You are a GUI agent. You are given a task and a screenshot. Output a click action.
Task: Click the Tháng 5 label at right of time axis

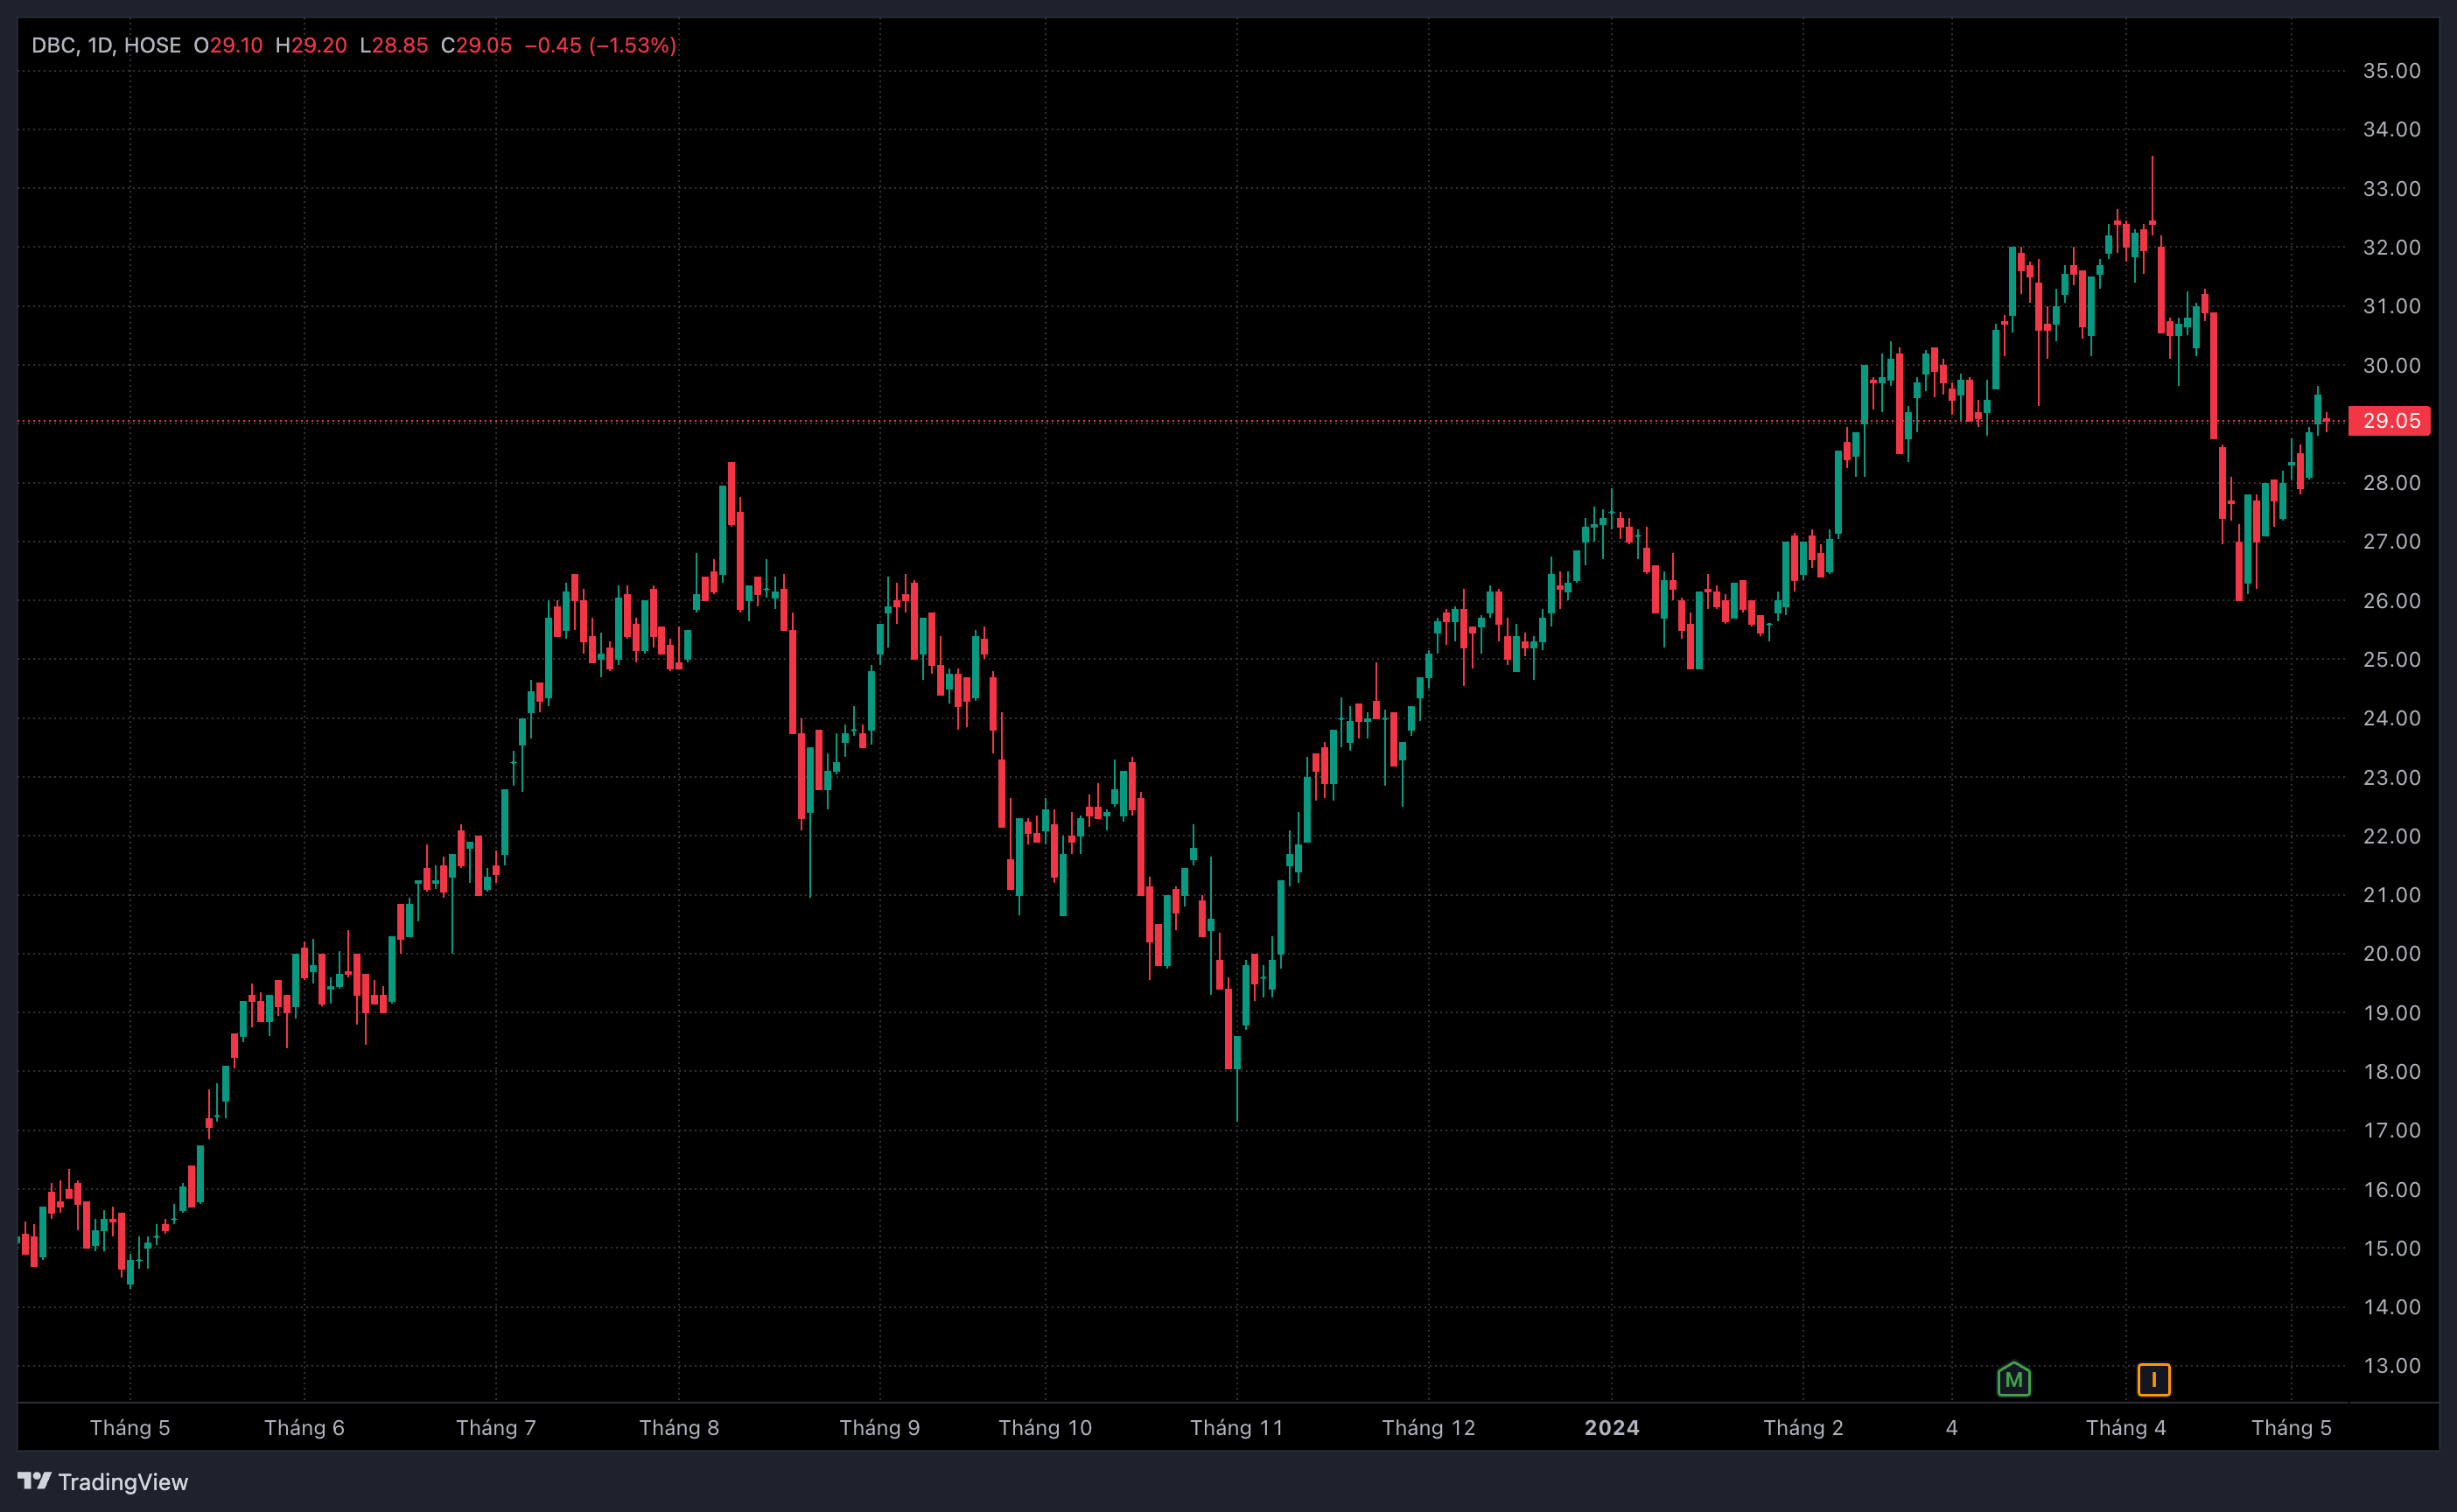2291,1427
